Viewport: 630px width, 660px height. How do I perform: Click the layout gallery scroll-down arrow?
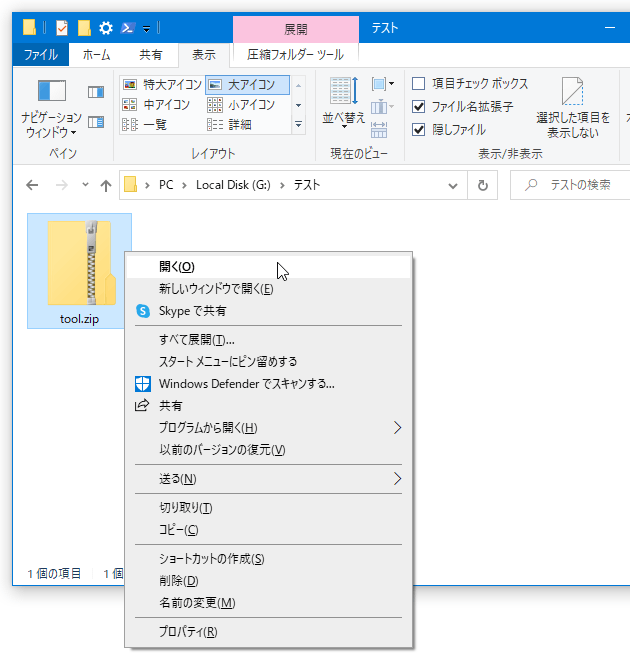click(x=298, y=105)
